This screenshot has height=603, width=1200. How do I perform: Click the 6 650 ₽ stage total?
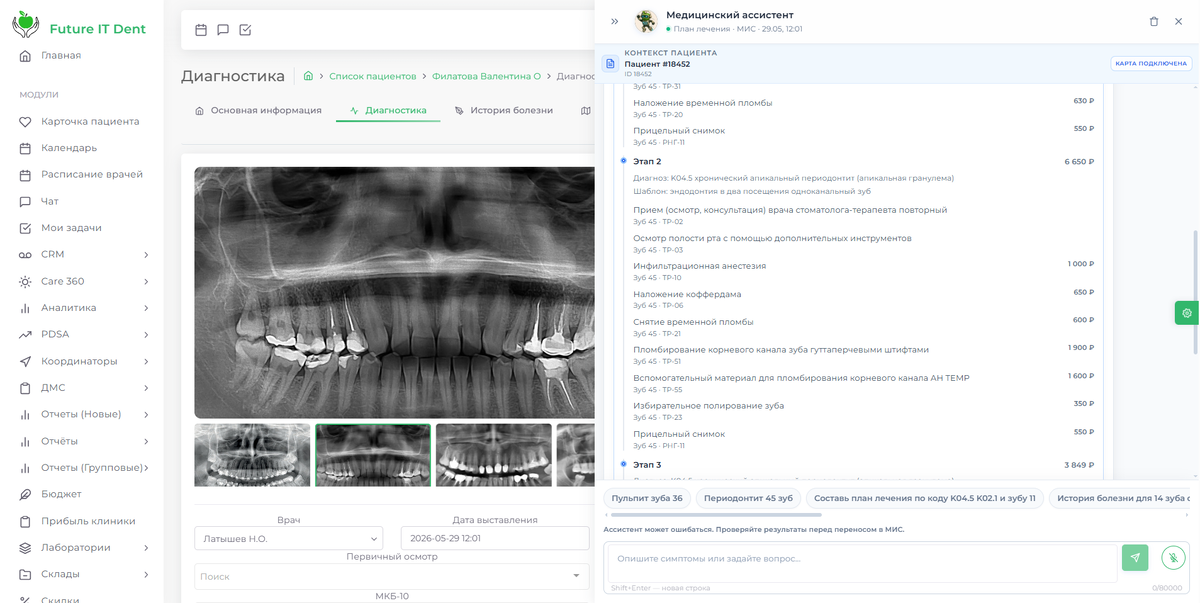(x=1079, y=161)
